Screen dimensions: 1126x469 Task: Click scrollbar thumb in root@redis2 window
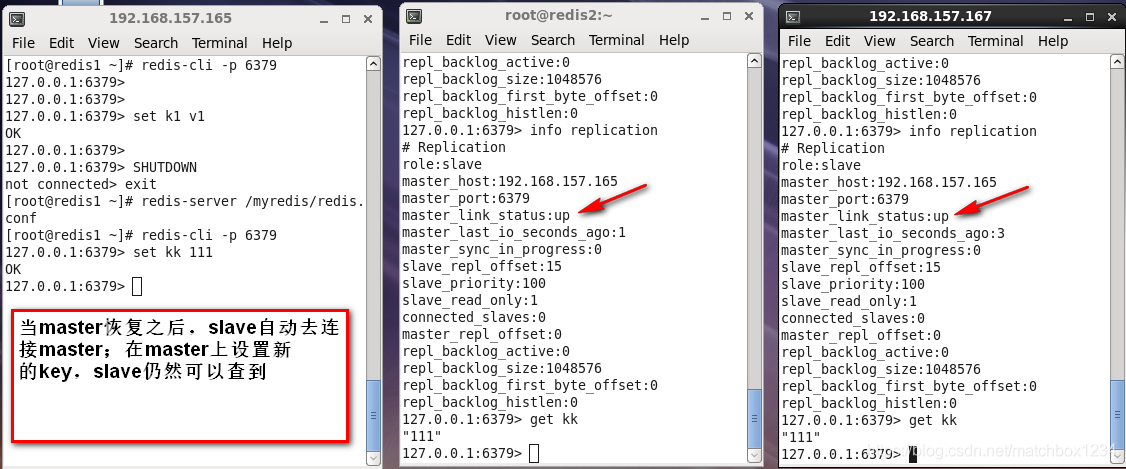coord(753,417)
